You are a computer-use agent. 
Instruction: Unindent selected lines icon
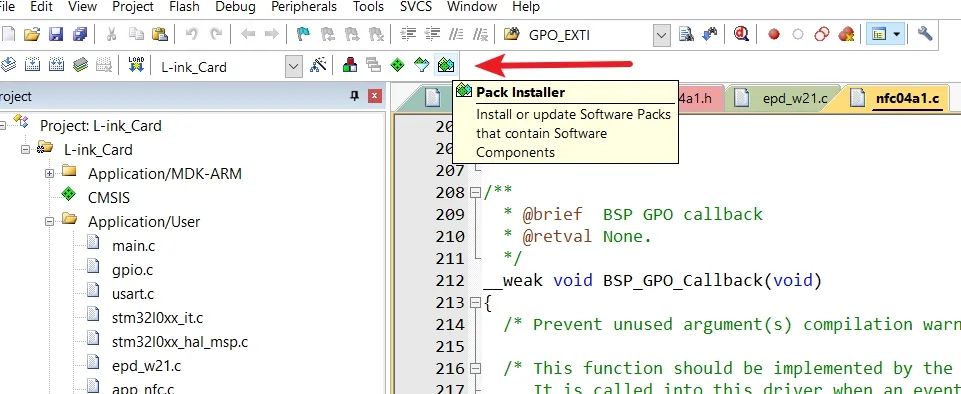point(433,34)
